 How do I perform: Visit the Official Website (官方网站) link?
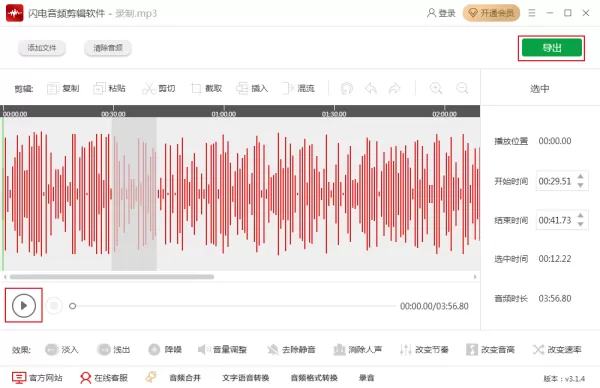coord(37,378)
